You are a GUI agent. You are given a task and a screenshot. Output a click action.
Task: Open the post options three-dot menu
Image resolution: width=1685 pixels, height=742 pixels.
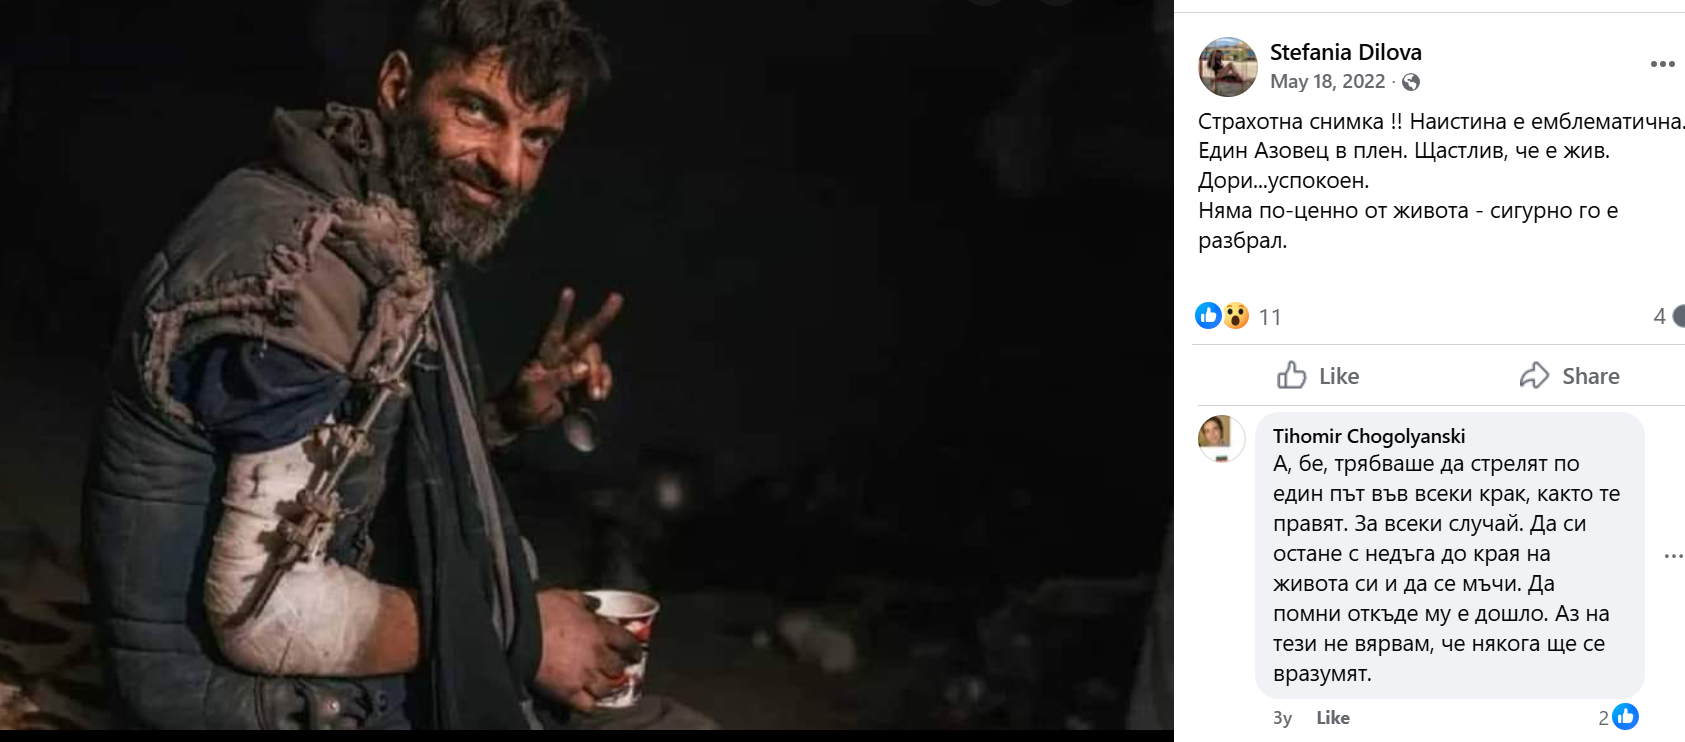1662,64
